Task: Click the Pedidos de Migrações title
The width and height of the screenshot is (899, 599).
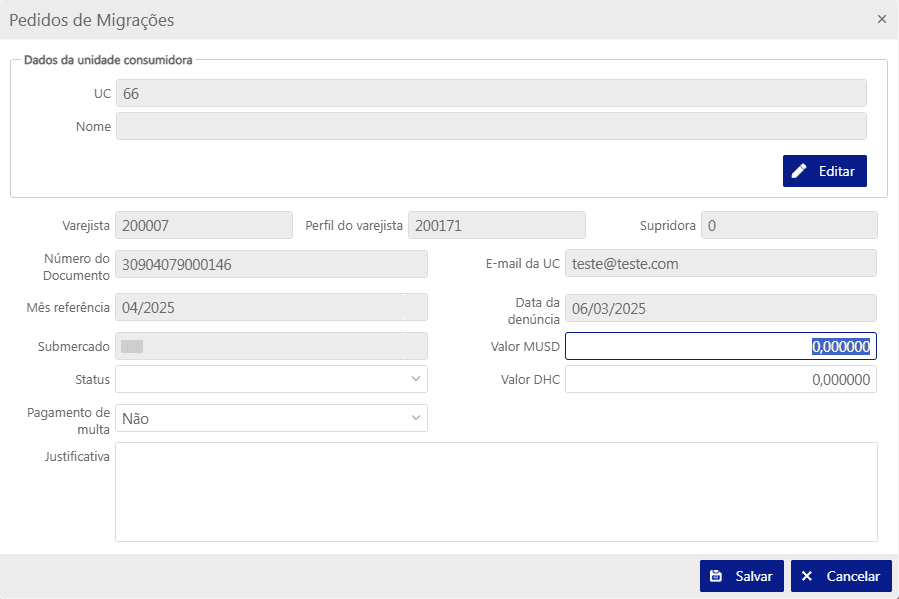Action: point(92,20)
